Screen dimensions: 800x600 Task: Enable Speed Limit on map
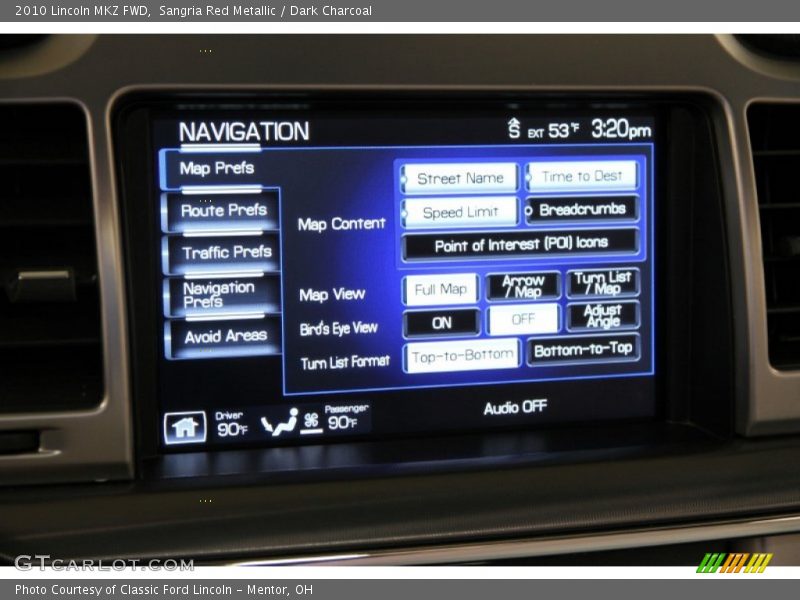pos(460,212)
